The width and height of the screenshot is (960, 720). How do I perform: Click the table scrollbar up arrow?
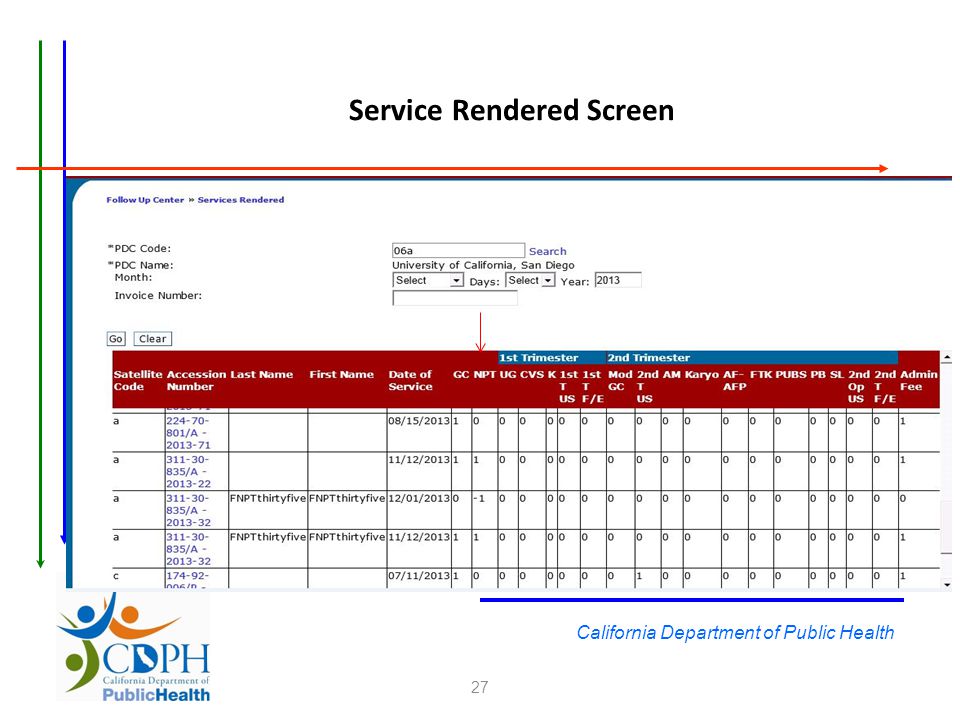(x=947, y=356)
